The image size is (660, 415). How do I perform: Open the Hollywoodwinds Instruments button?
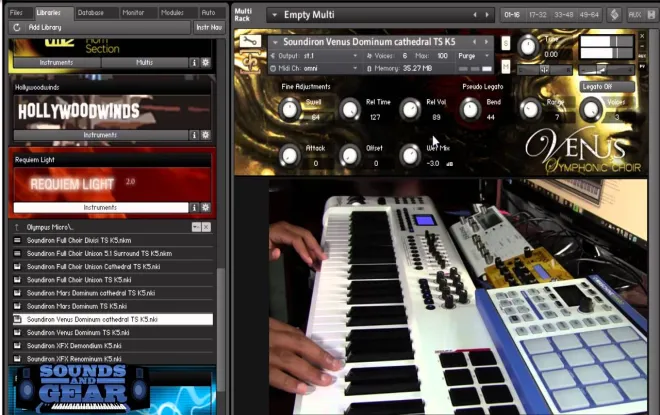tap(101, 135)
